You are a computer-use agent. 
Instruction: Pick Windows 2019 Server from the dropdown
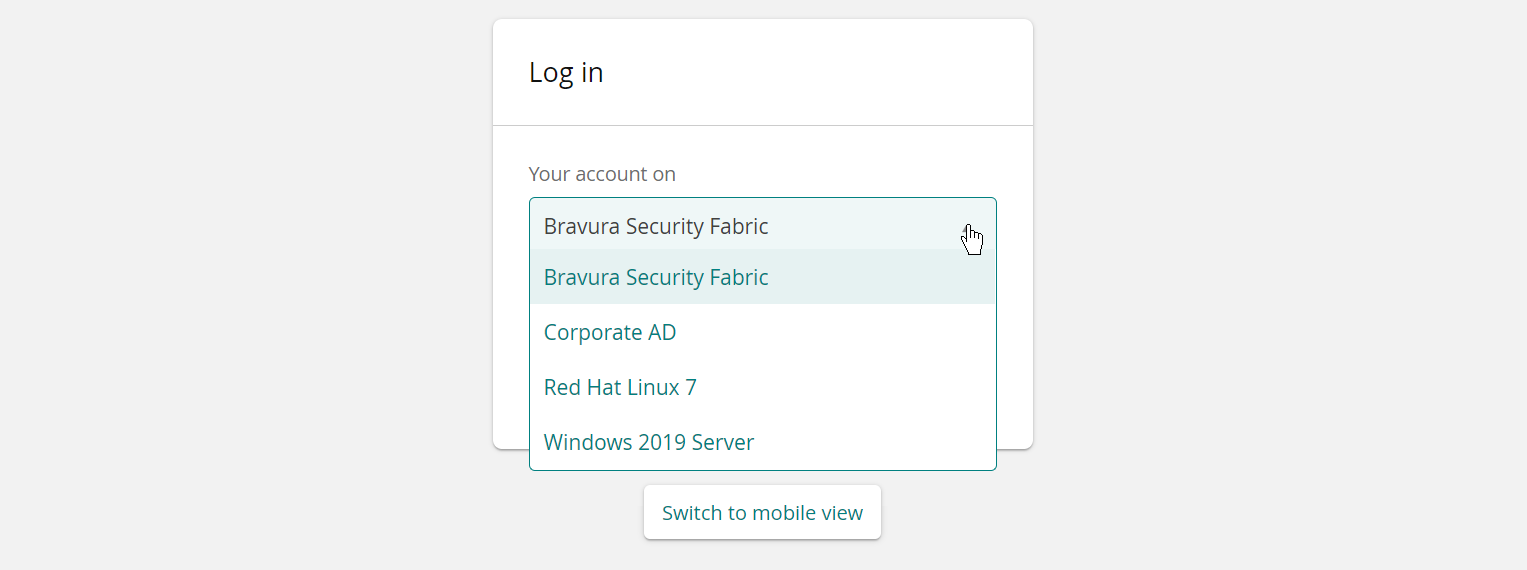coord(649,442)
